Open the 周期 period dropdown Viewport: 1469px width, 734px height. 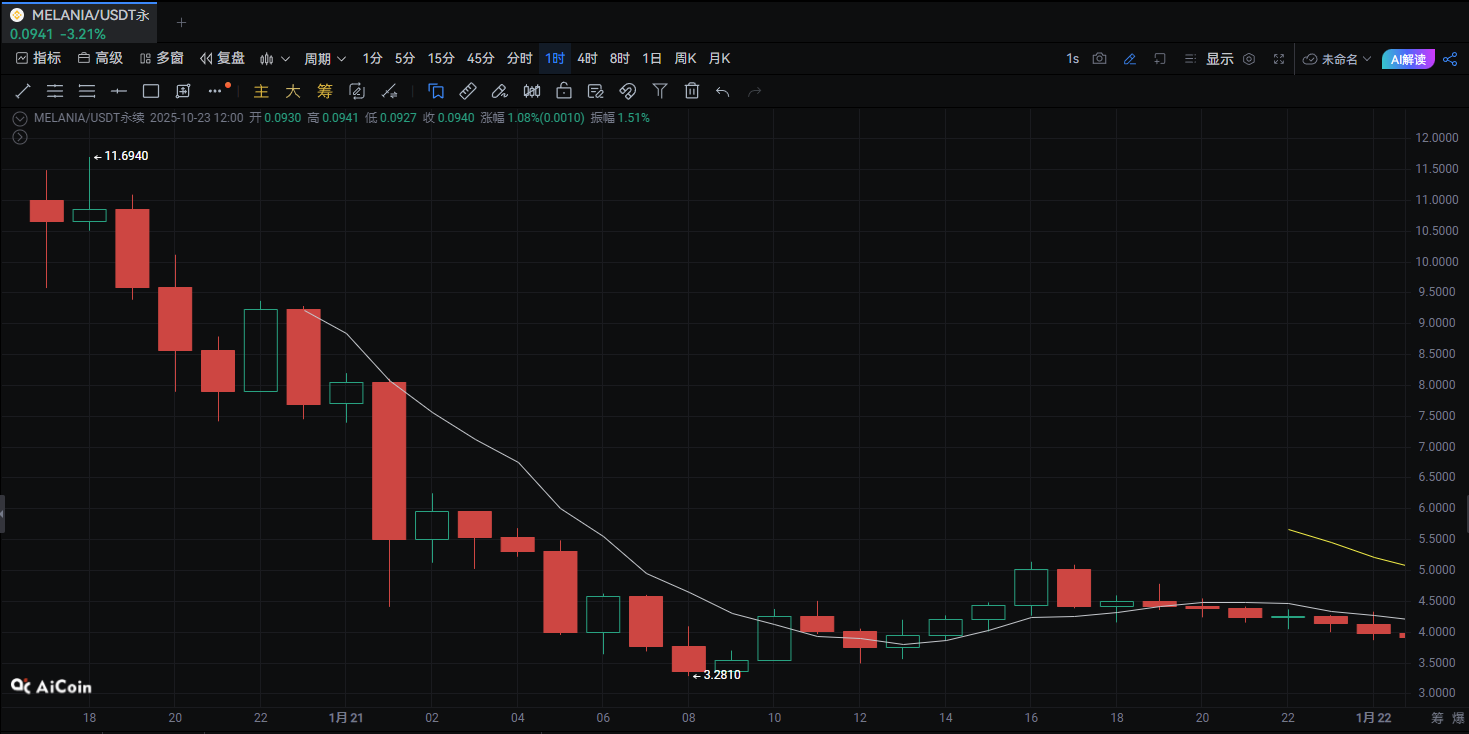tap(325, 59)
